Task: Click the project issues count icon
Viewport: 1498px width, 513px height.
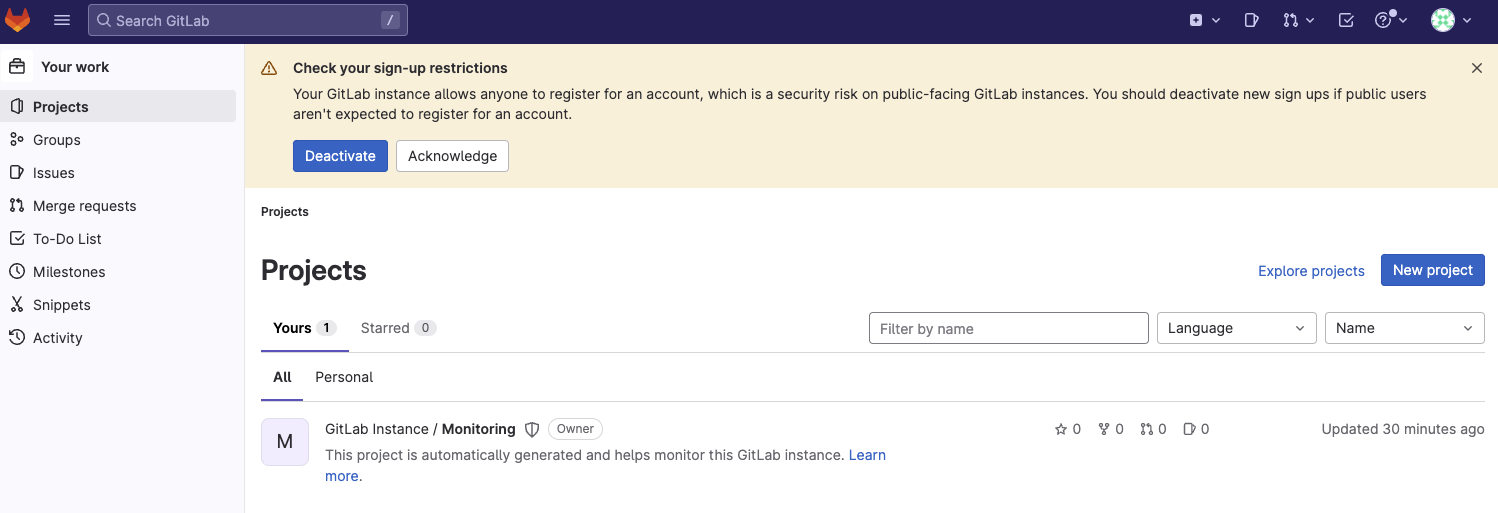Action: (x=1189, y=429)
